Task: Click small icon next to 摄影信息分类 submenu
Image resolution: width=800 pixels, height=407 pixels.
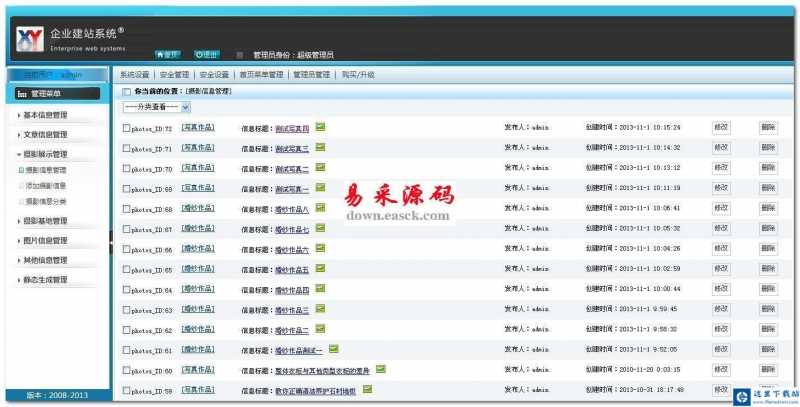Action: (x=21, y=202)
